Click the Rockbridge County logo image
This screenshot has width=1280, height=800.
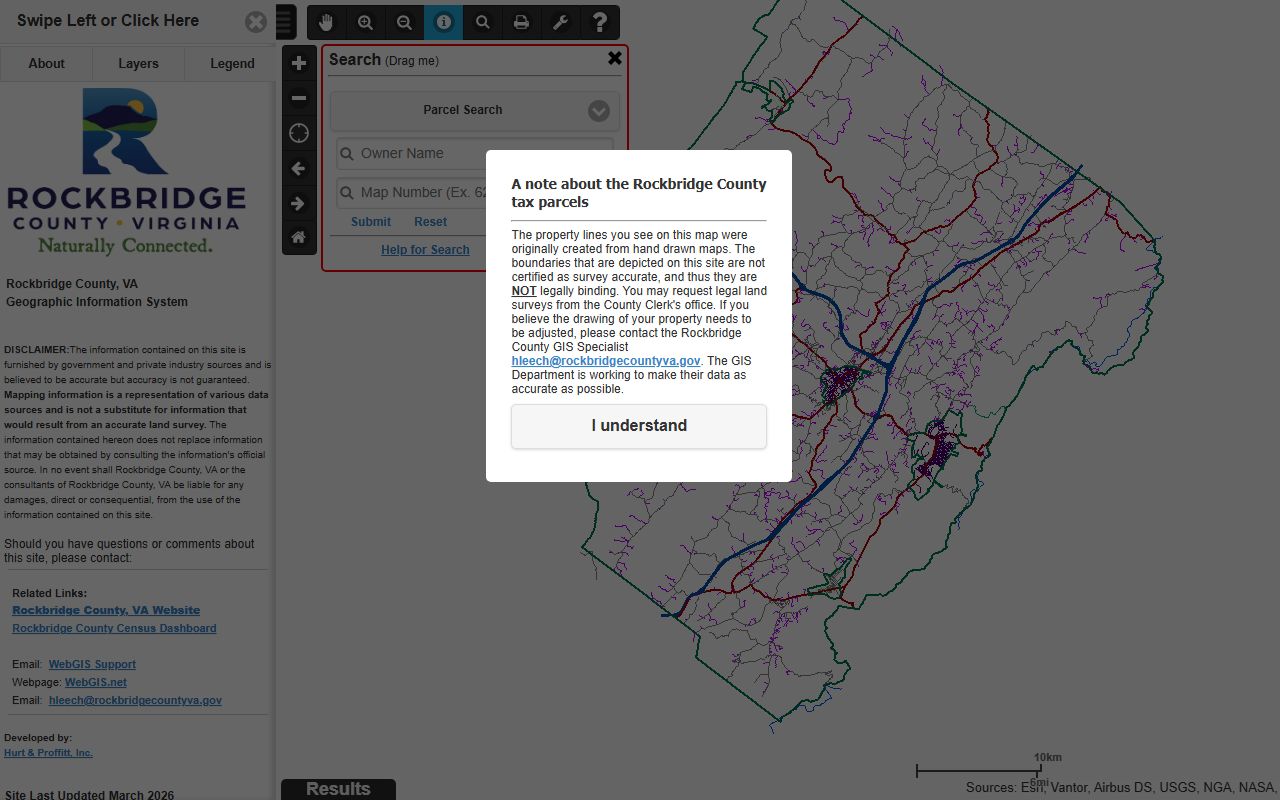click(x=126, y=171)
